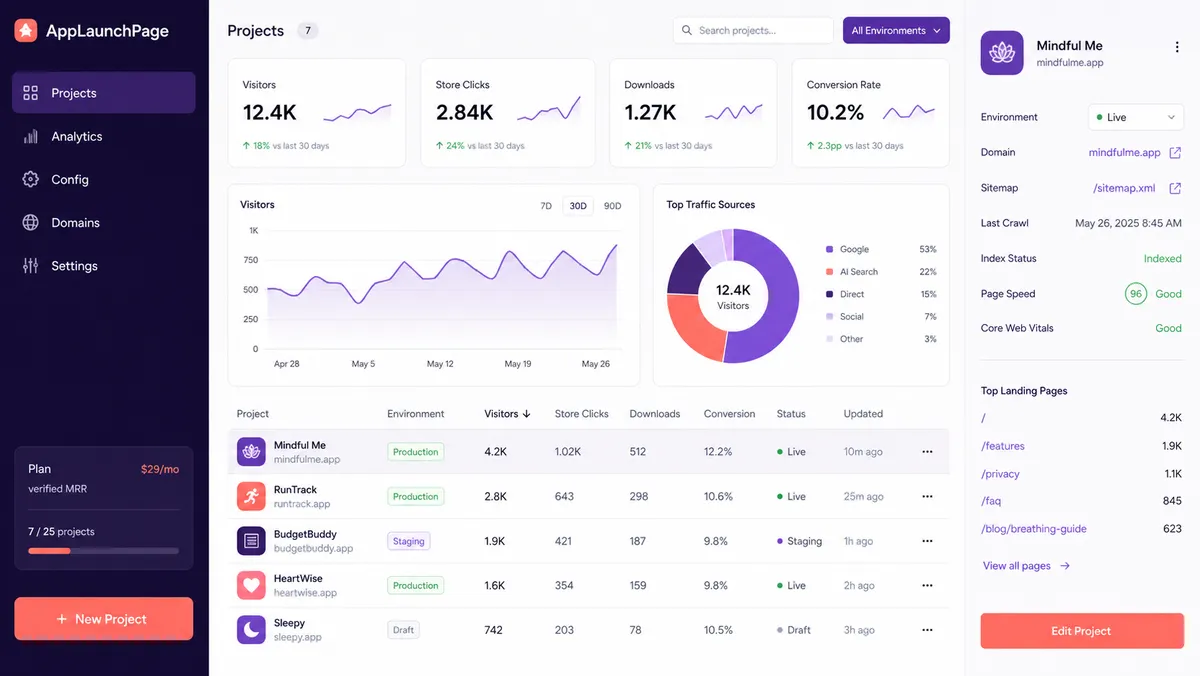Viewport: 1200px width, 676px height.
Task: Select the 90D range toggle
Action: tap(612, 206)
